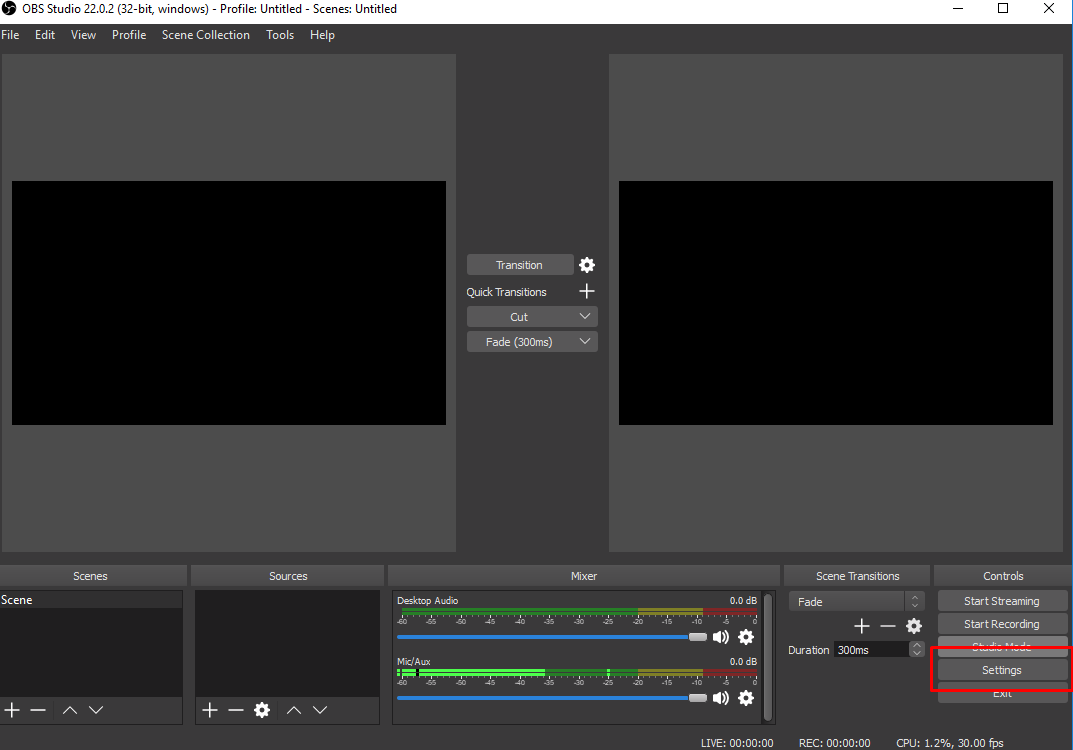
Task: Open the Help menu
Action: coord(322,35)
